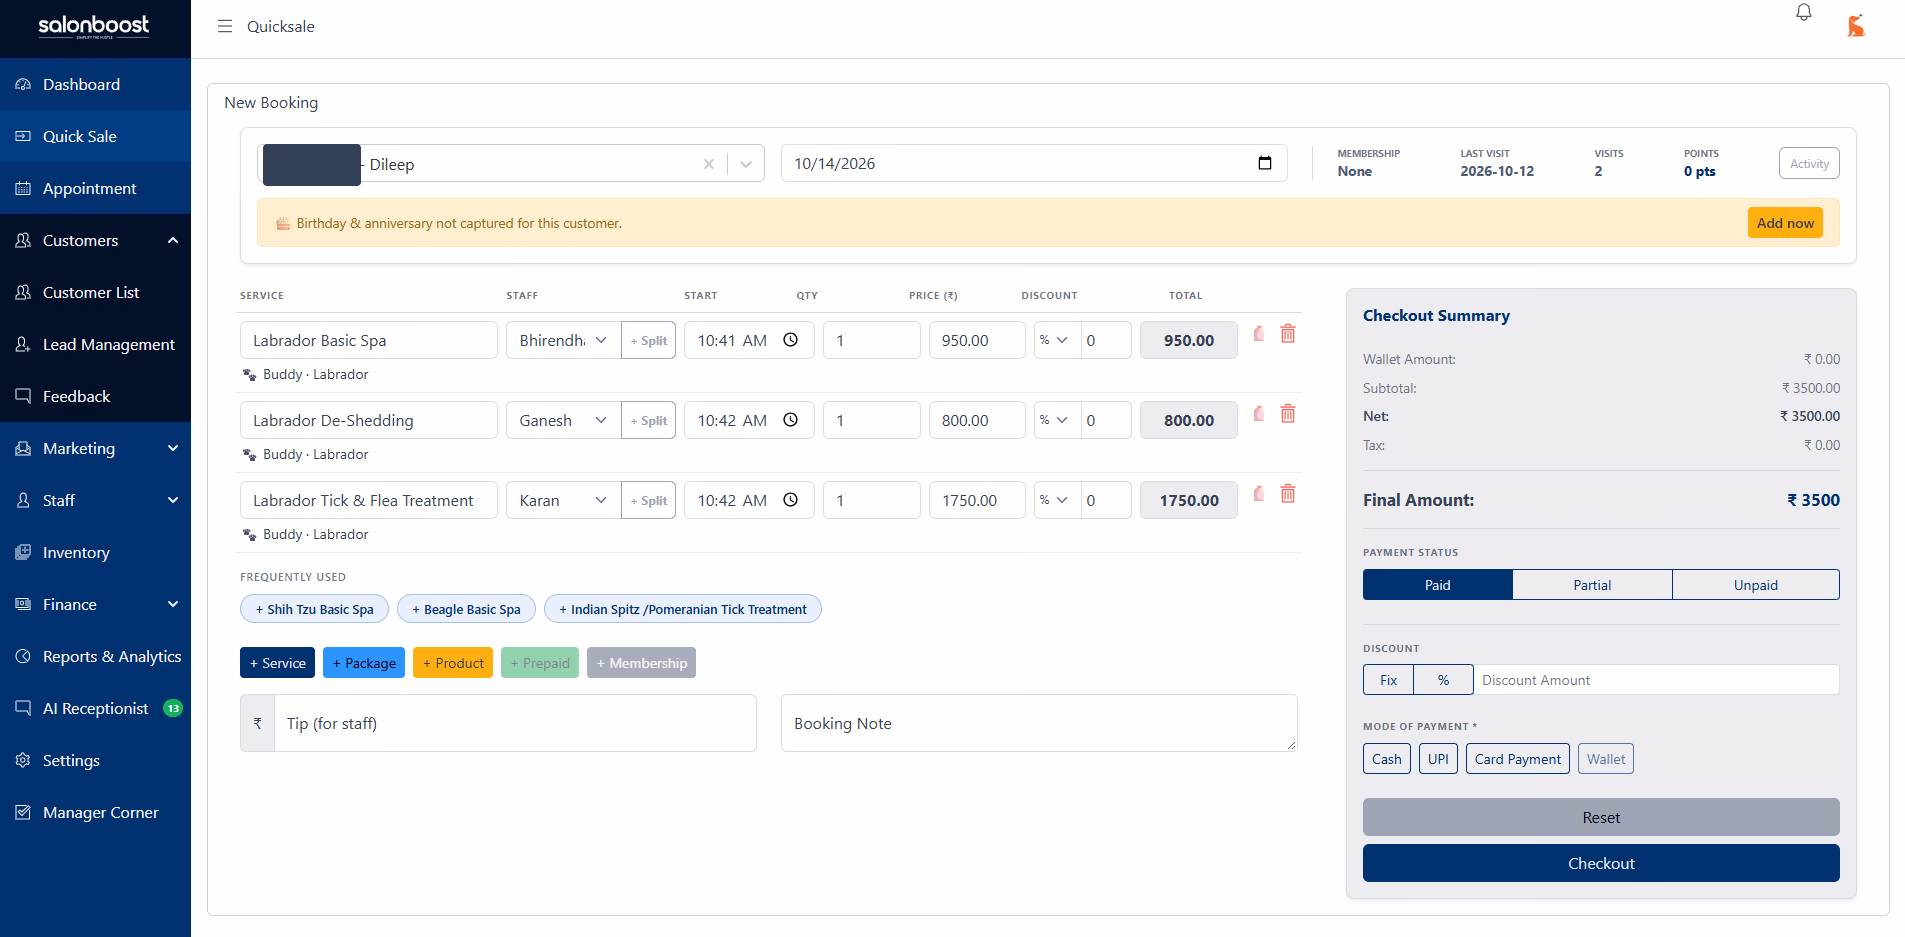The width and height of the screenshot is (1905, 937).
Task: Delete the Labrador Basic Spa row
Action: (1288, 334)
